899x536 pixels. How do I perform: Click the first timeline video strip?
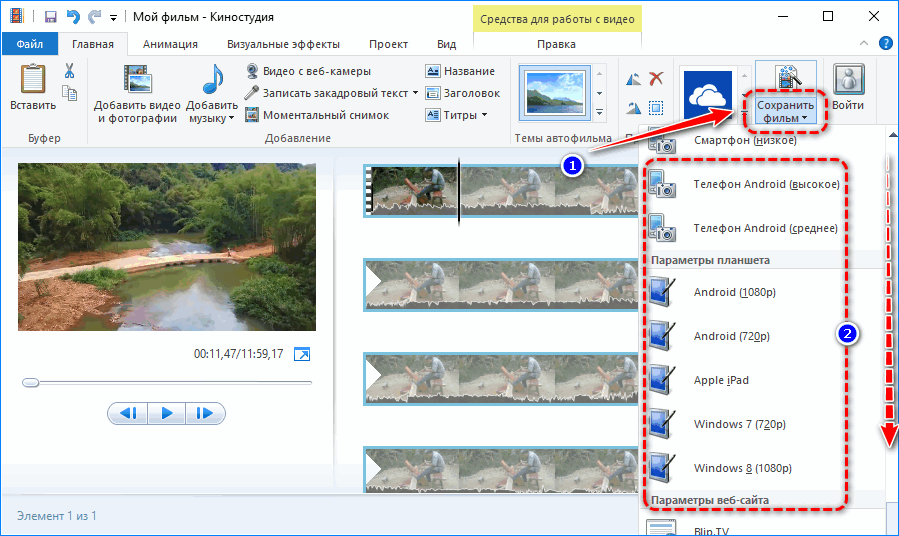pos(501,191)
